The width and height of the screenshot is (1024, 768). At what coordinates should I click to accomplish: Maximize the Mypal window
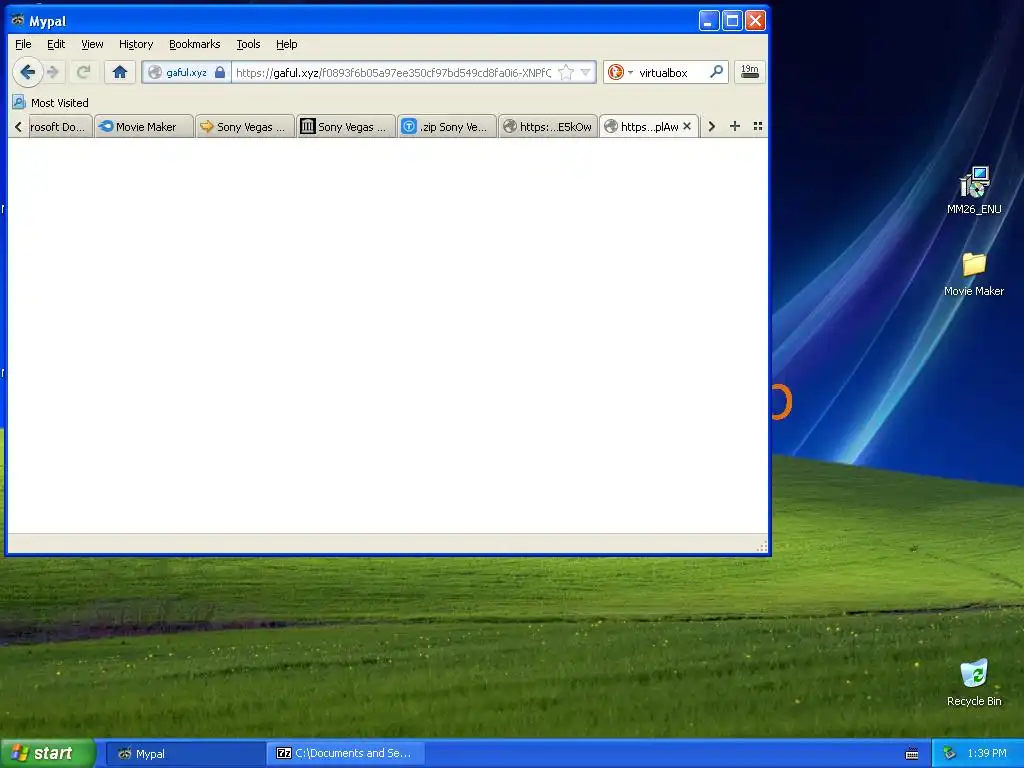732,21
